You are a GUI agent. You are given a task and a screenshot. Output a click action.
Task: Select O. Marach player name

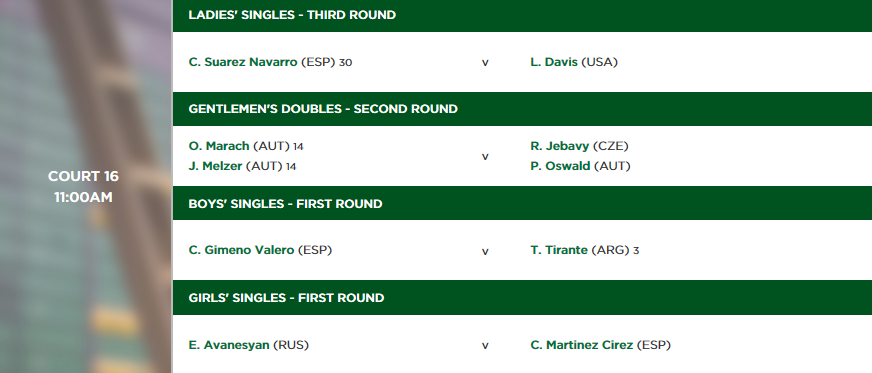coord(219,146)
